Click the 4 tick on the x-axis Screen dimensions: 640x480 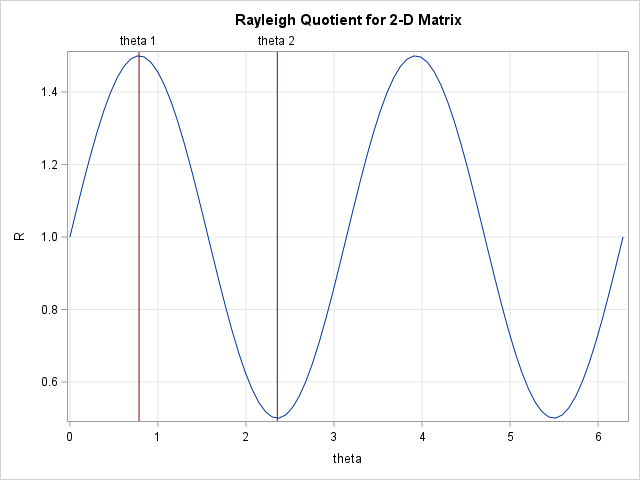pos(422,436)
